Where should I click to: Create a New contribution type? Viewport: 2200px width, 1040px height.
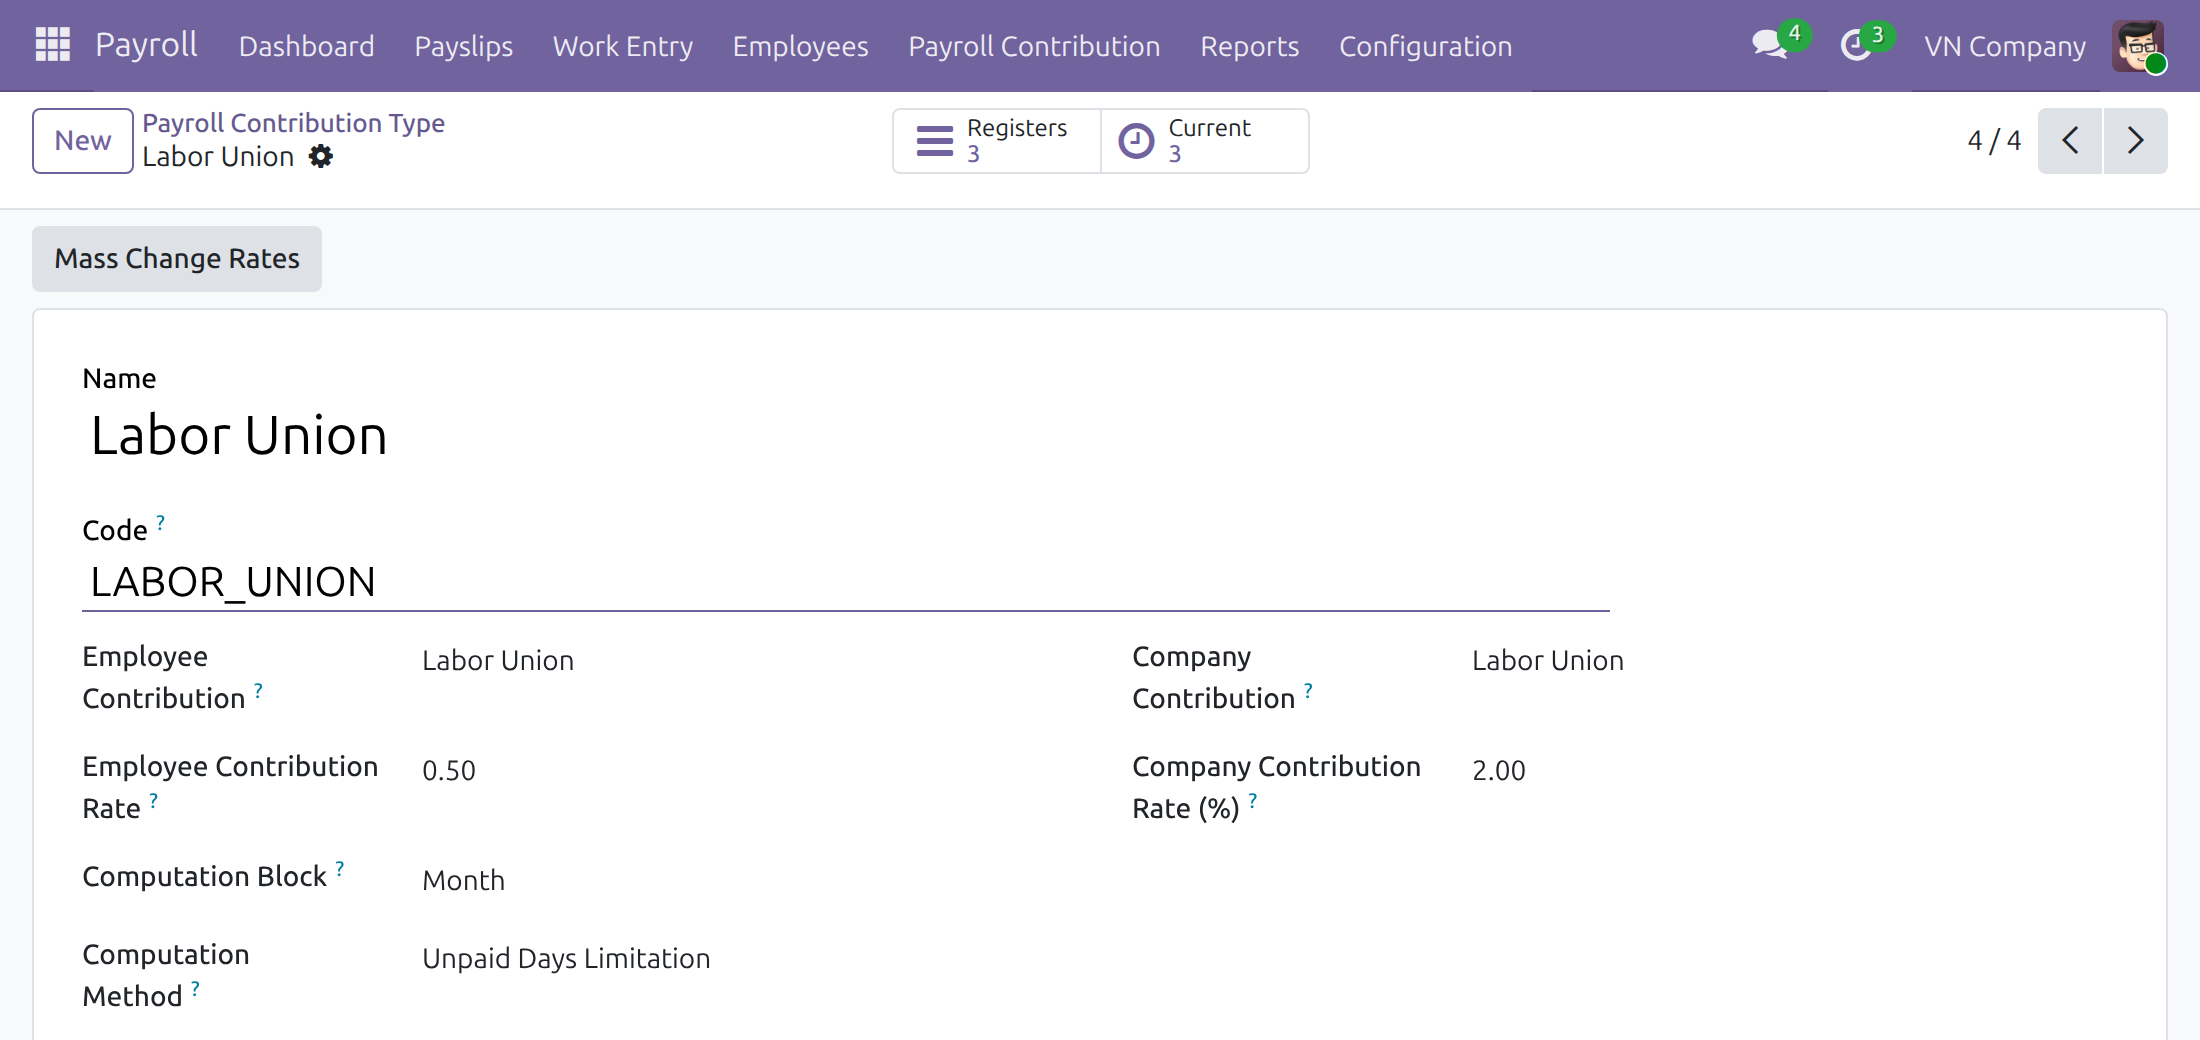(83, 141)
